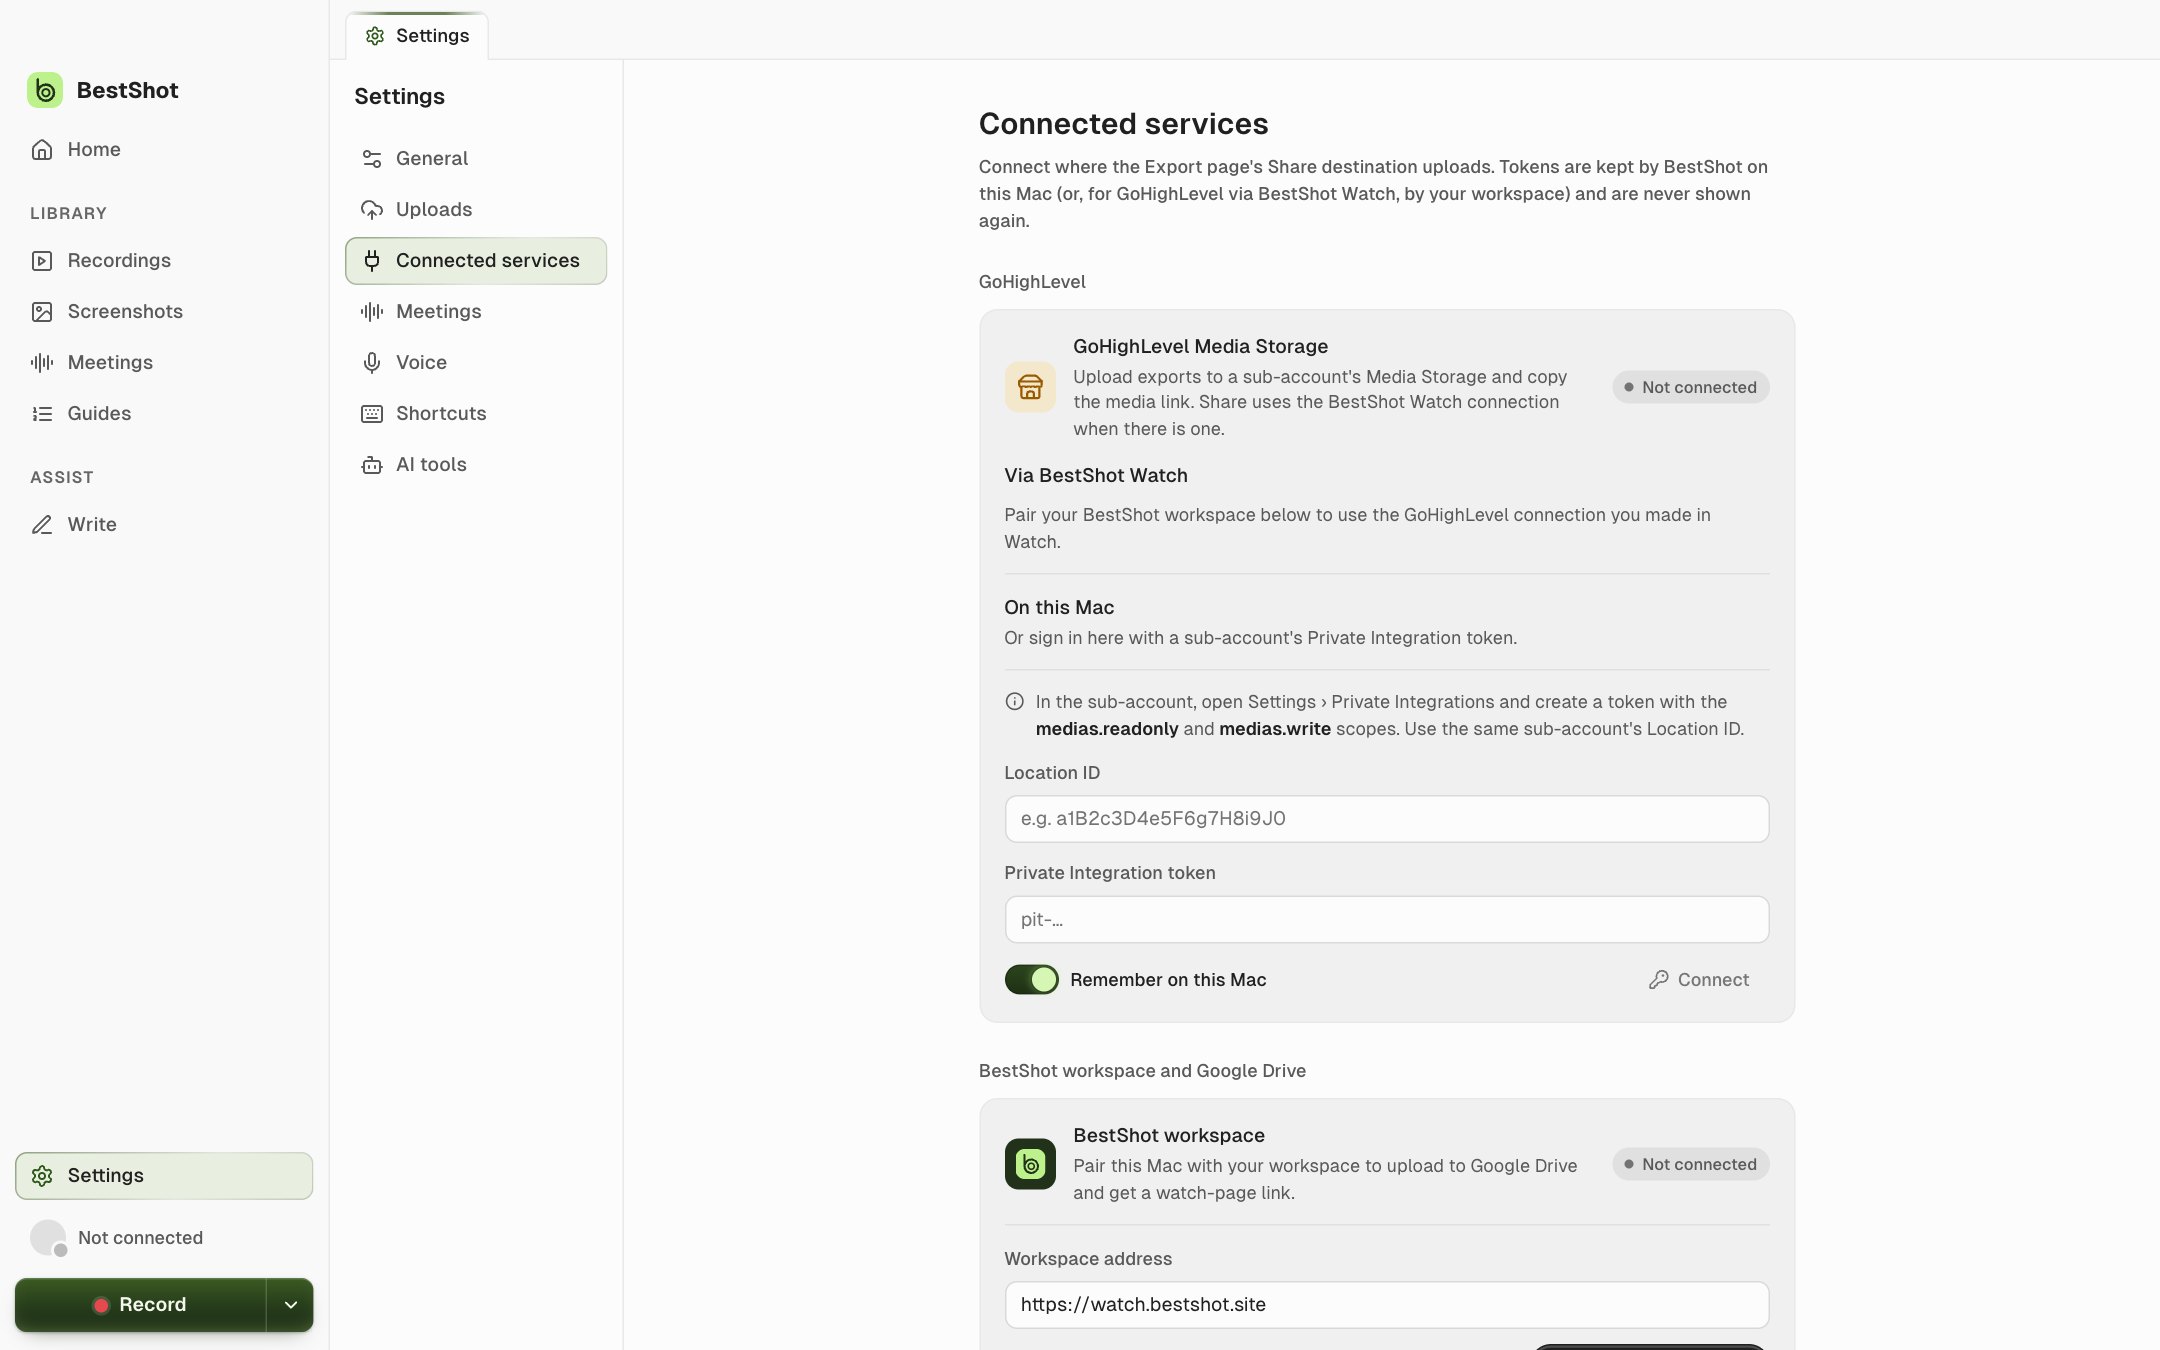
Task: Open the Guides list
Action: point(164,413)
